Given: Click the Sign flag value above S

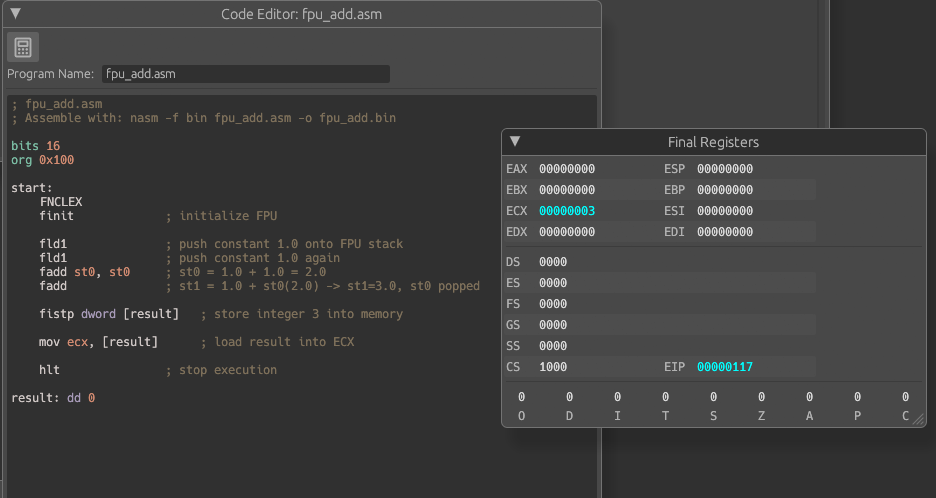Looking at the screenshot, I should (x=713, y=397).
